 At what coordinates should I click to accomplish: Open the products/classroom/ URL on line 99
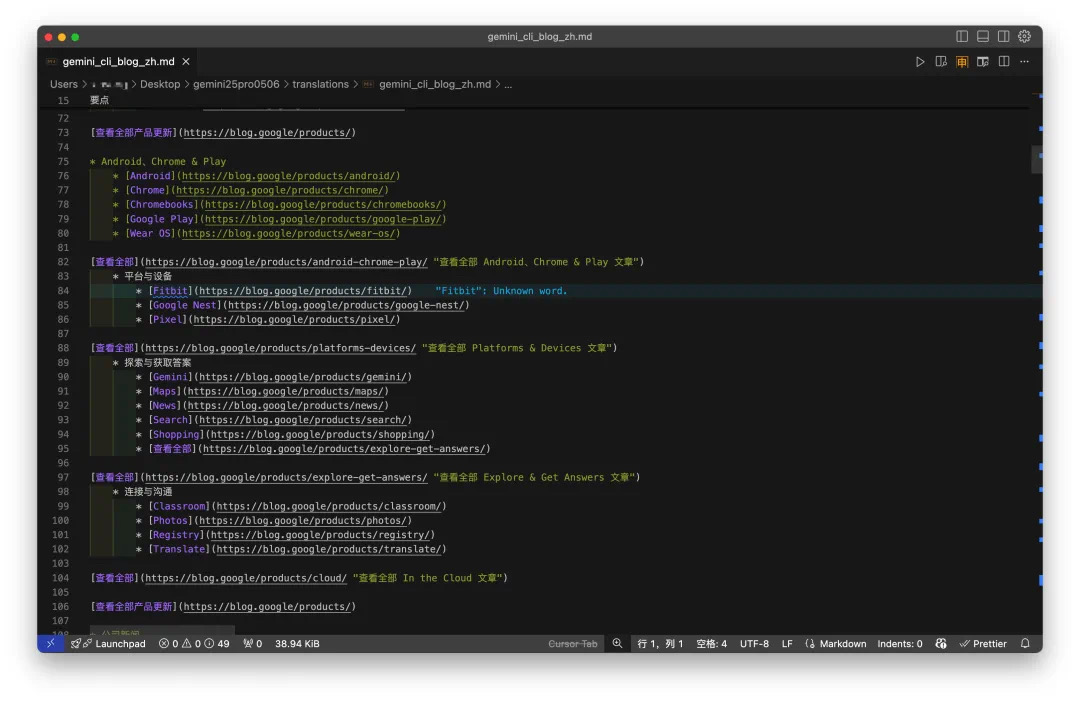pyautogui.click(x=329, y=506)
